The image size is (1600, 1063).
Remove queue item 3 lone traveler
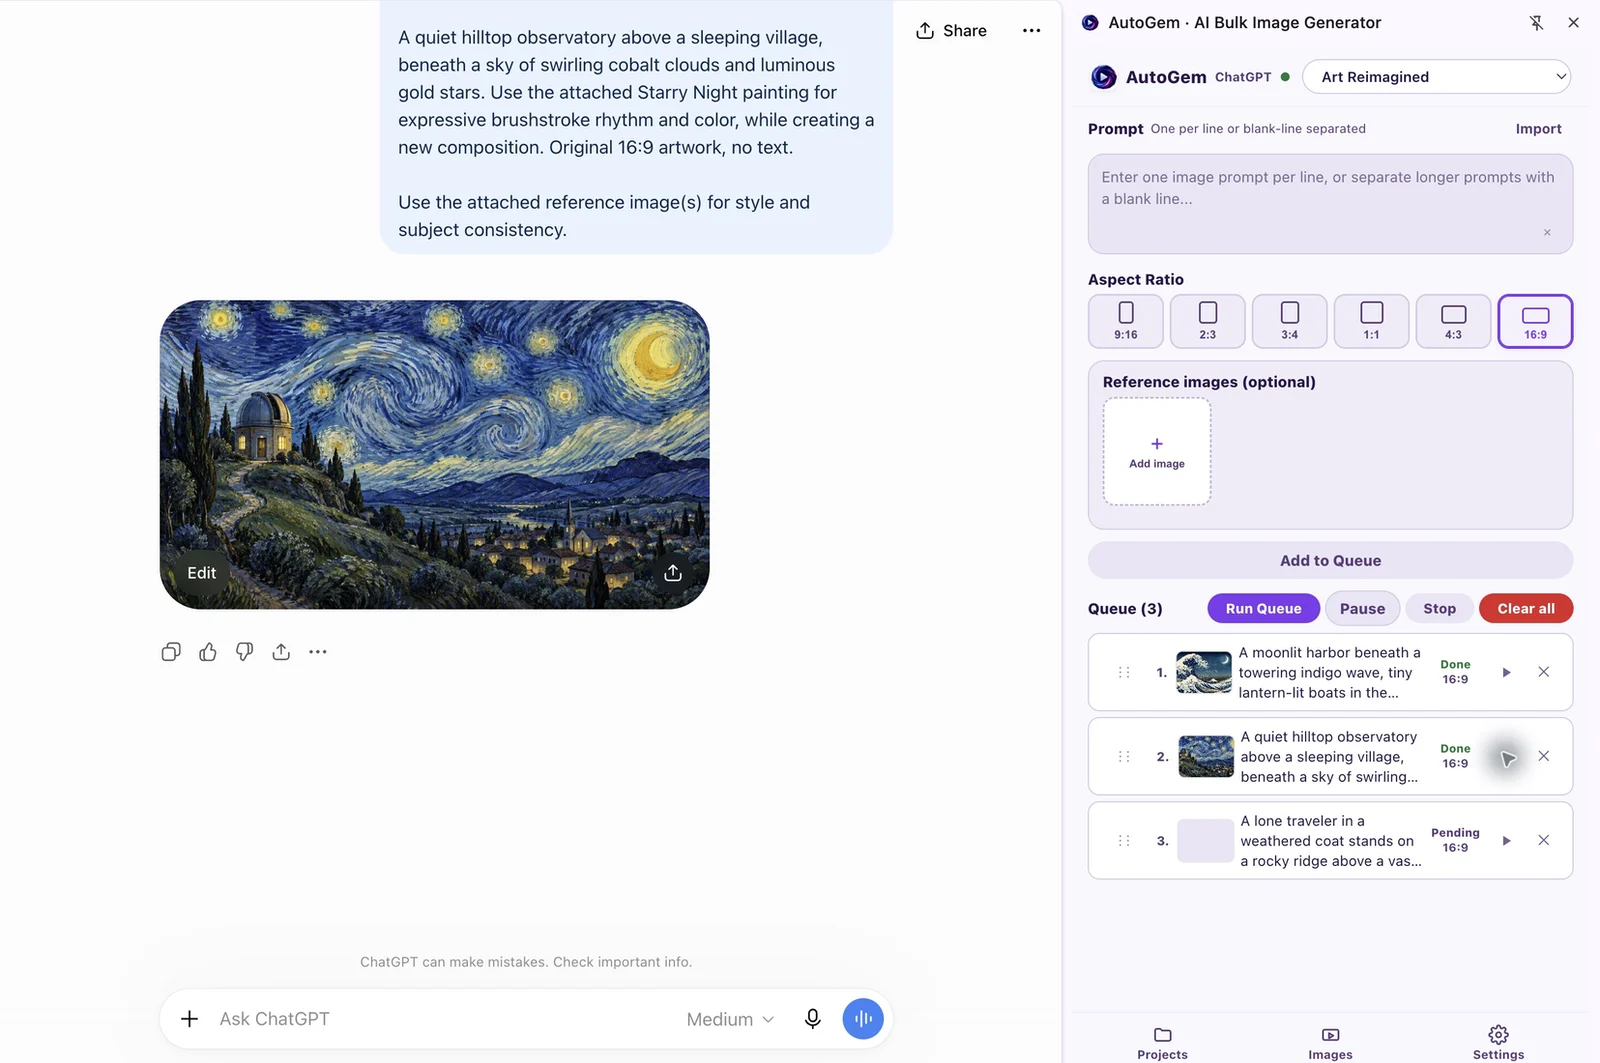[x=1544, y=840]
